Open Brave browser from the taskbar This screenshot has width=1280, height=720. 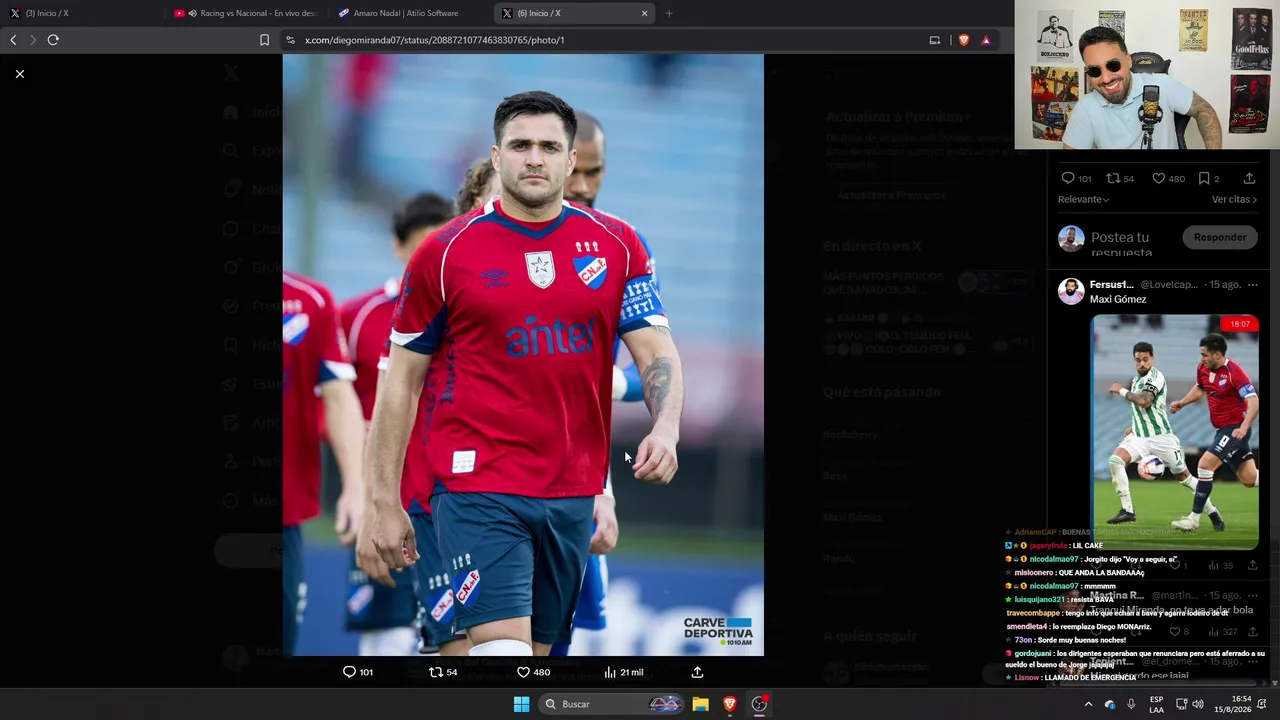(730, 704)
